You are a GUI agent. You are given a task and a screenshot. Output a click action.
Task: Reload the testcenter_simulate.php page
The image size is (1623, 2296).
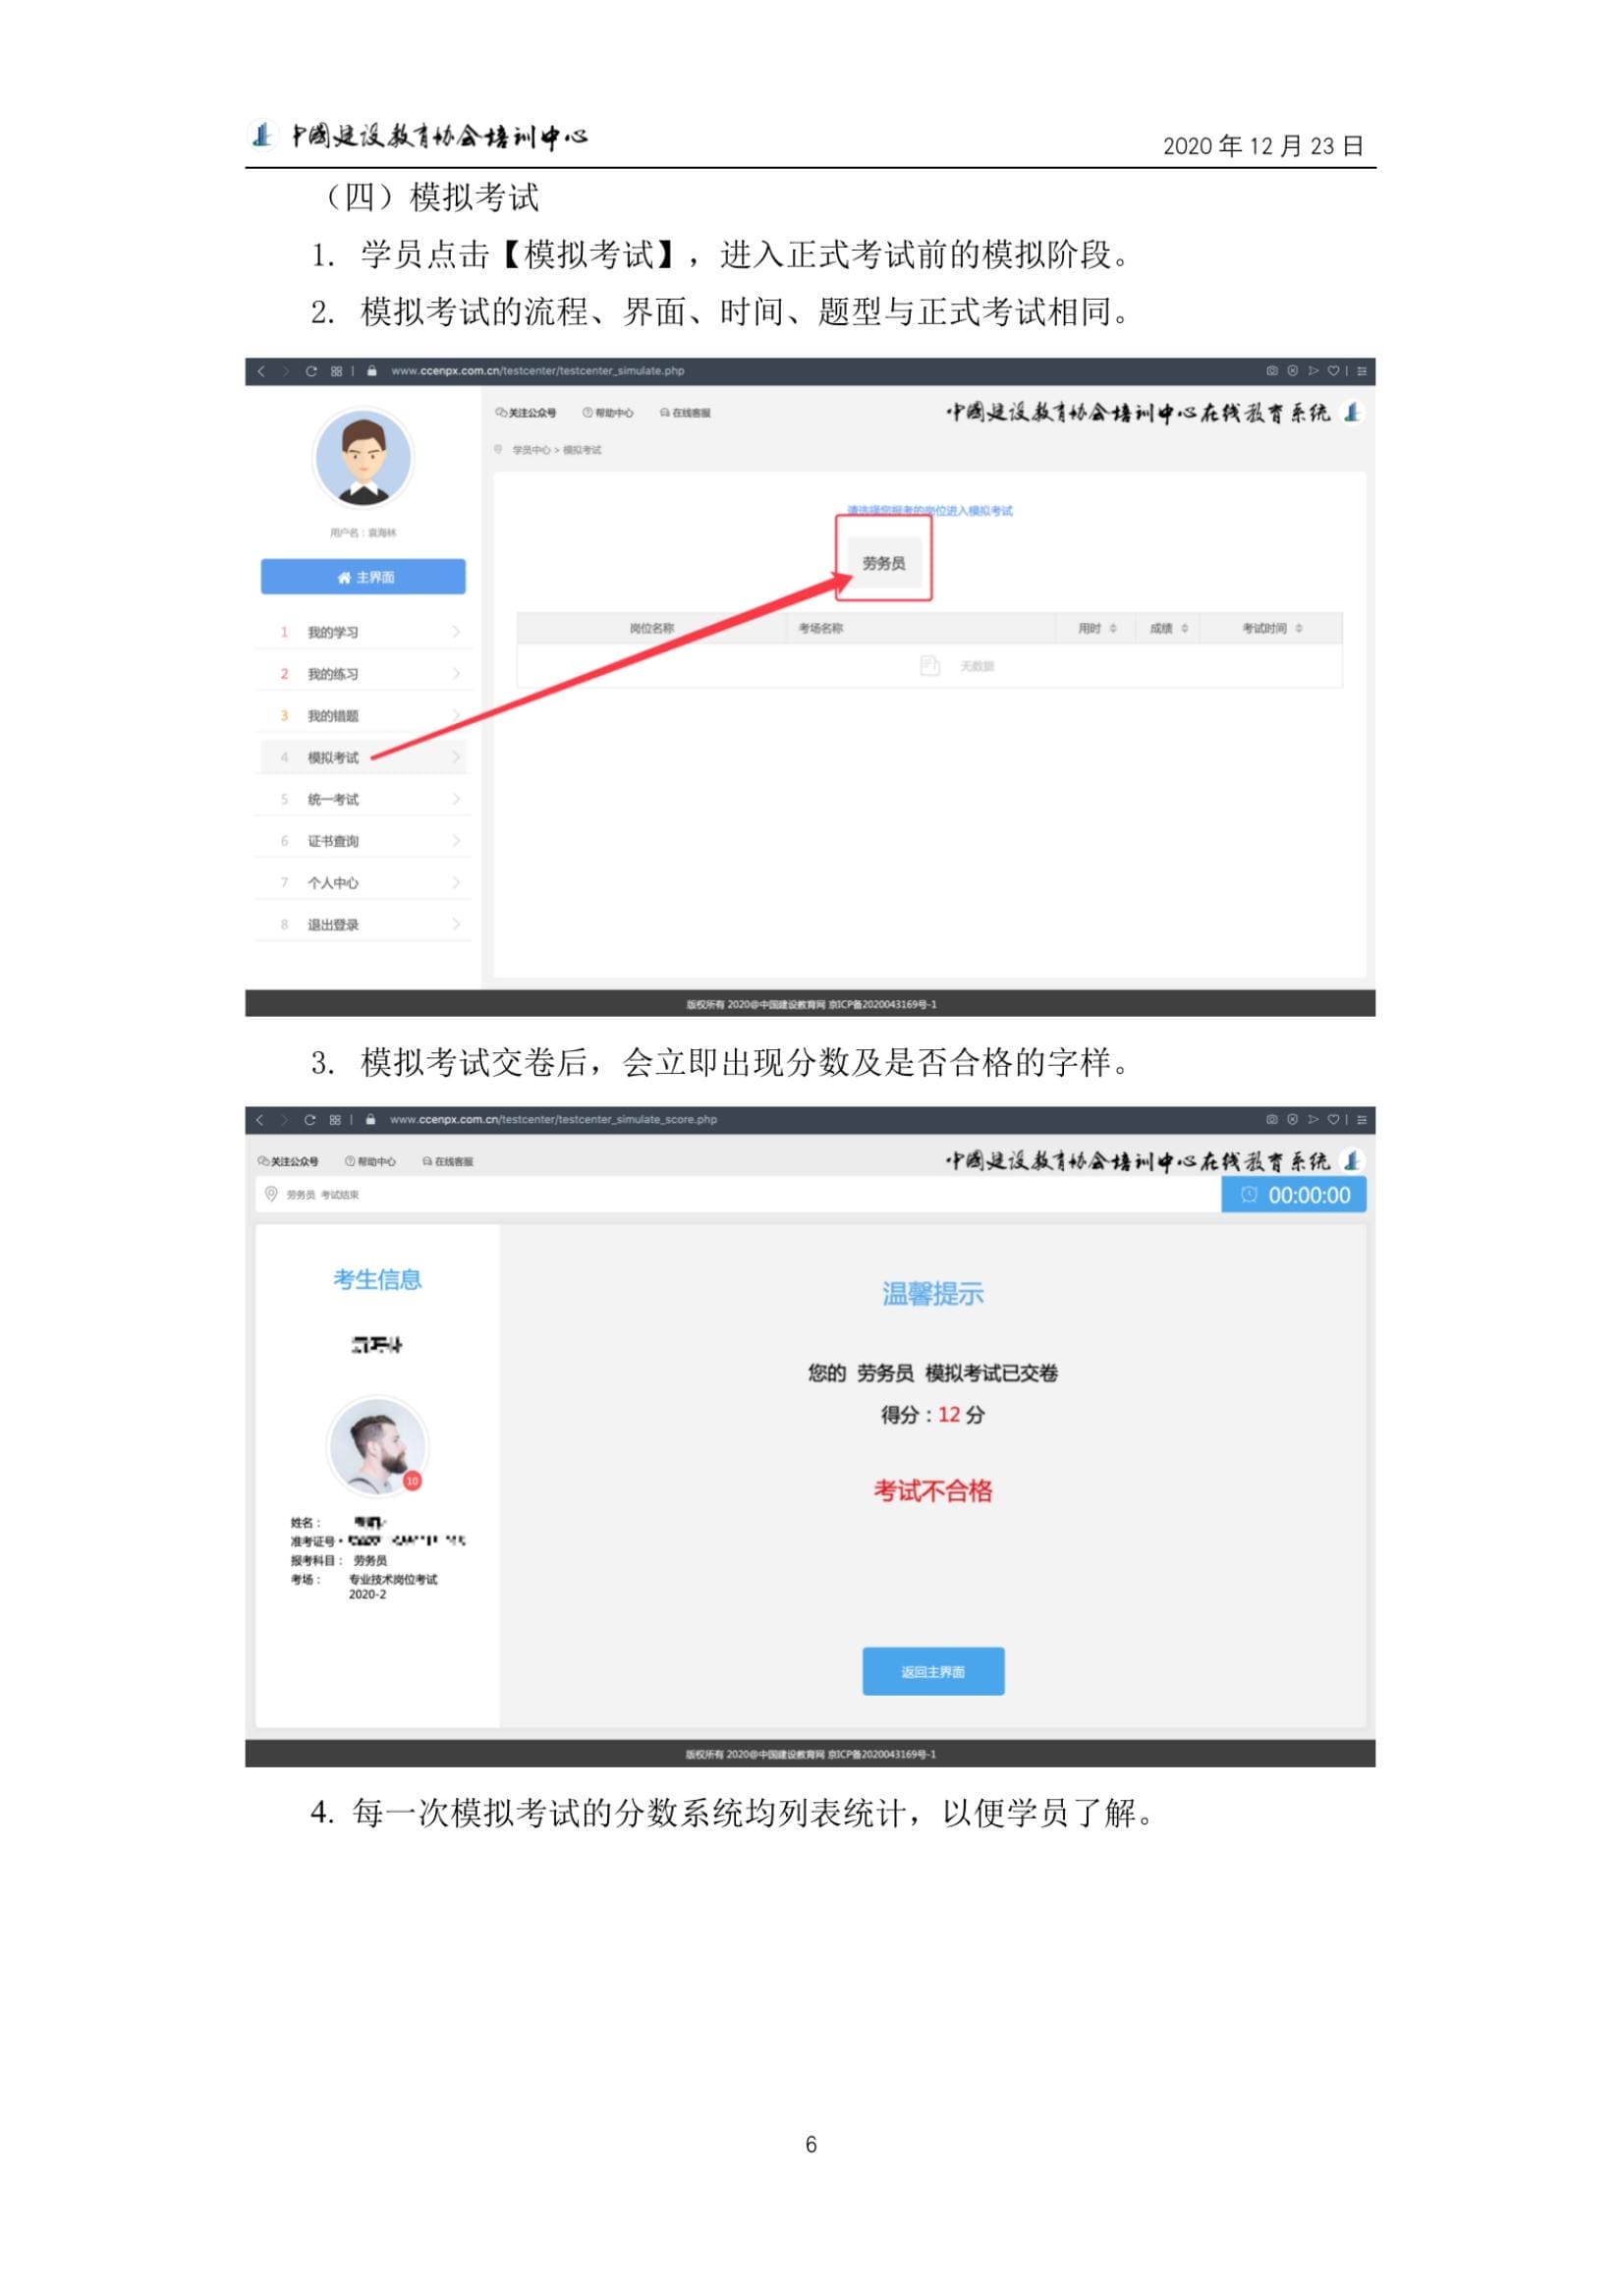(x=311, y=371)
